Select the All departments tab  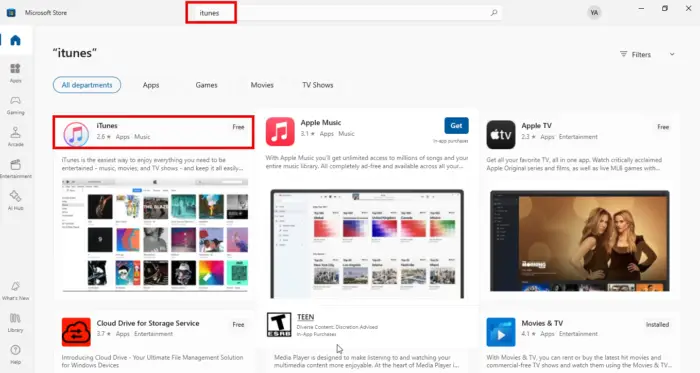(87, 85)
